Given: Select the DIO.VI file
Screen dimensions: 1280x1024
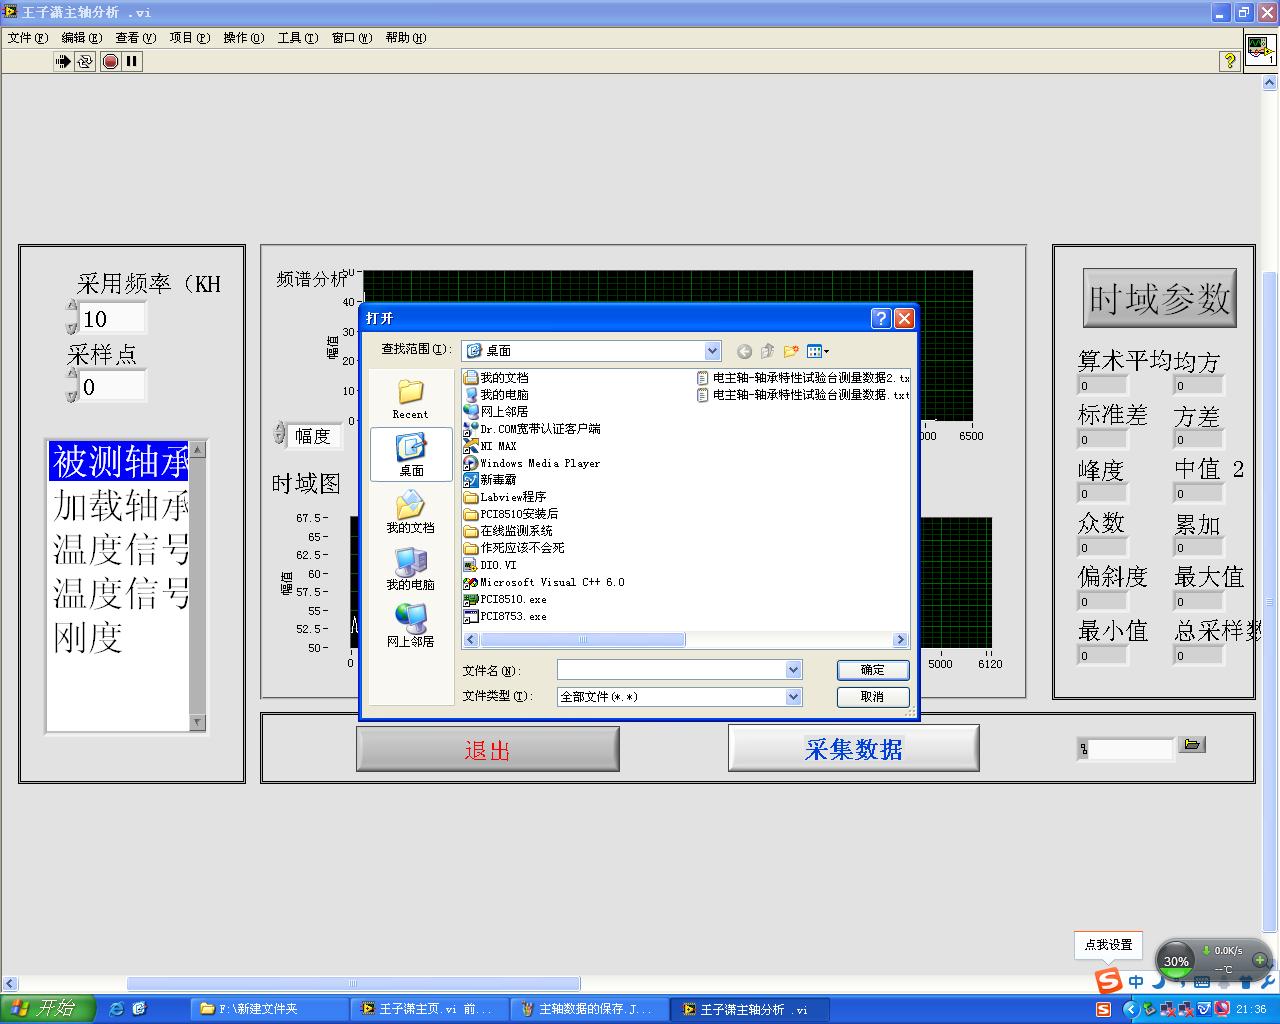Looking at the screenshot, I should click(490, 565).
